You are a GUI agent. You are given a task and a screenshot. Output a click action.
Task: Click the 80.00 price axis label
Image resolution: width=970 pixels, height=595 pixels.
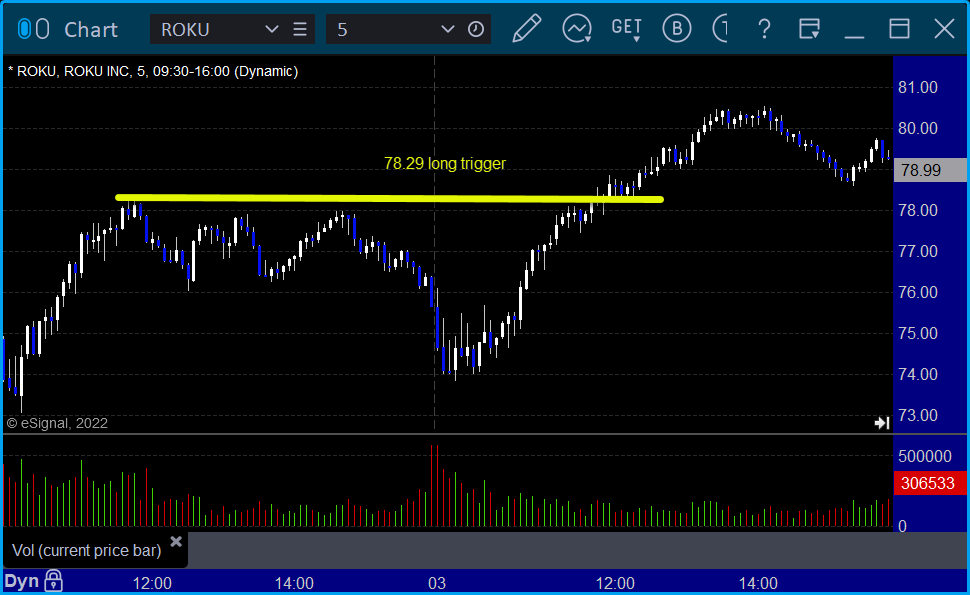[x=918, y=128]
